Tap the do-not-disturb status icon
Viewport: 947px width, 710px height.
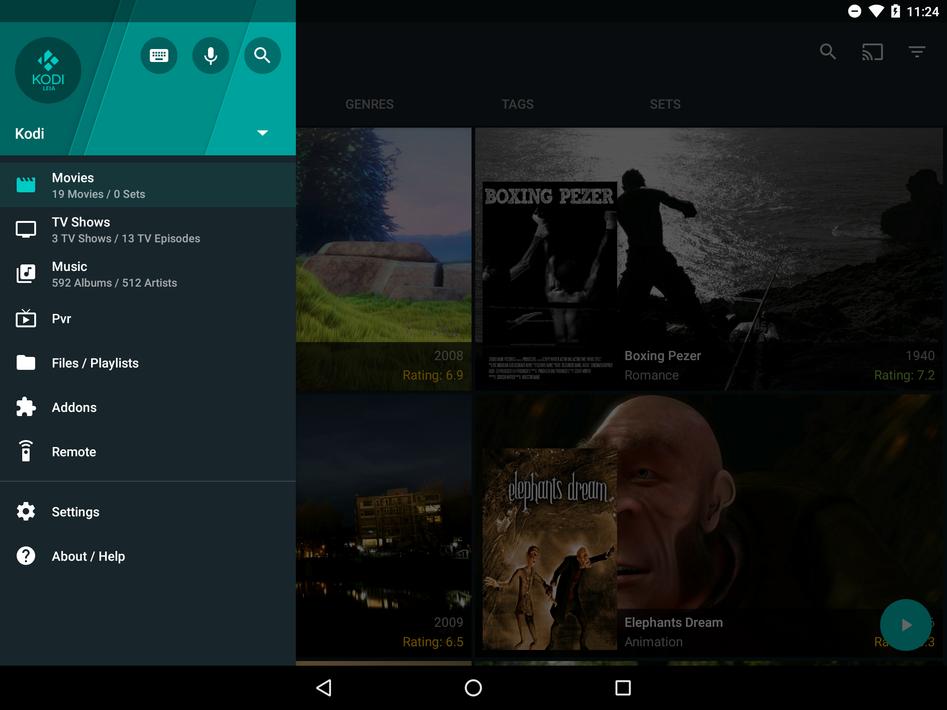855,11
